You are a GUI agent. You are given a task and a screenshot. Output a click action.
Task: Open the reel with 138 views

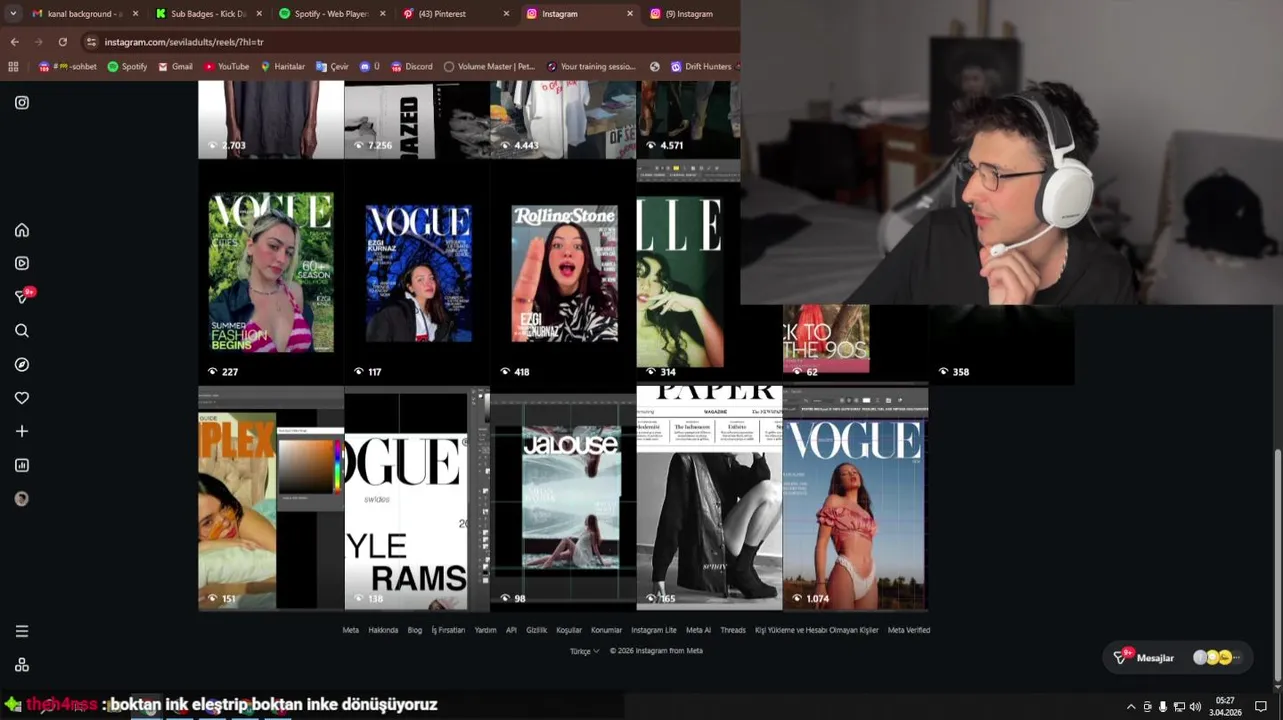tap(417, 498)
